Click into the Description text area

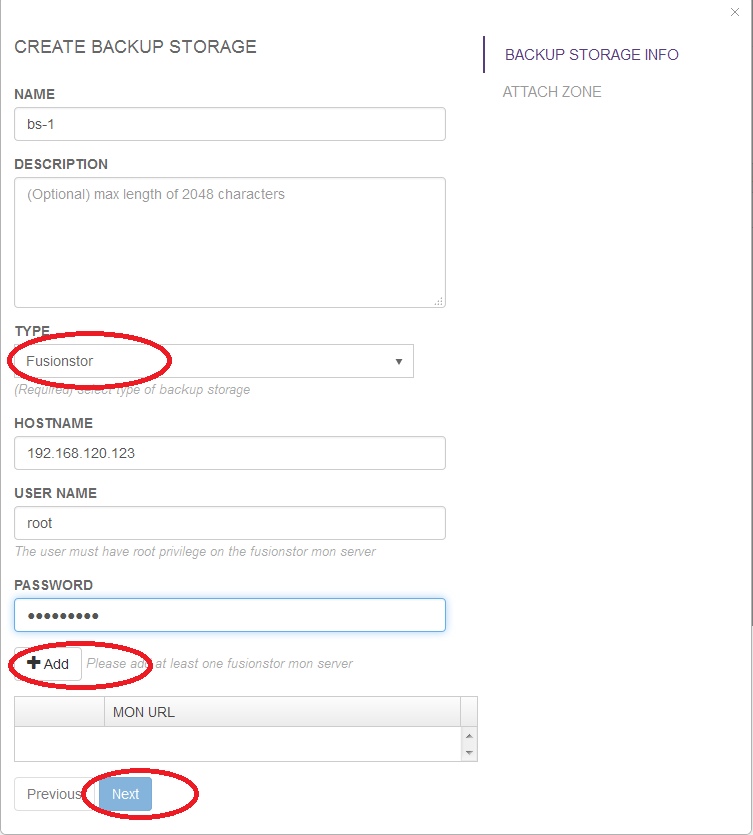point(230,242)
